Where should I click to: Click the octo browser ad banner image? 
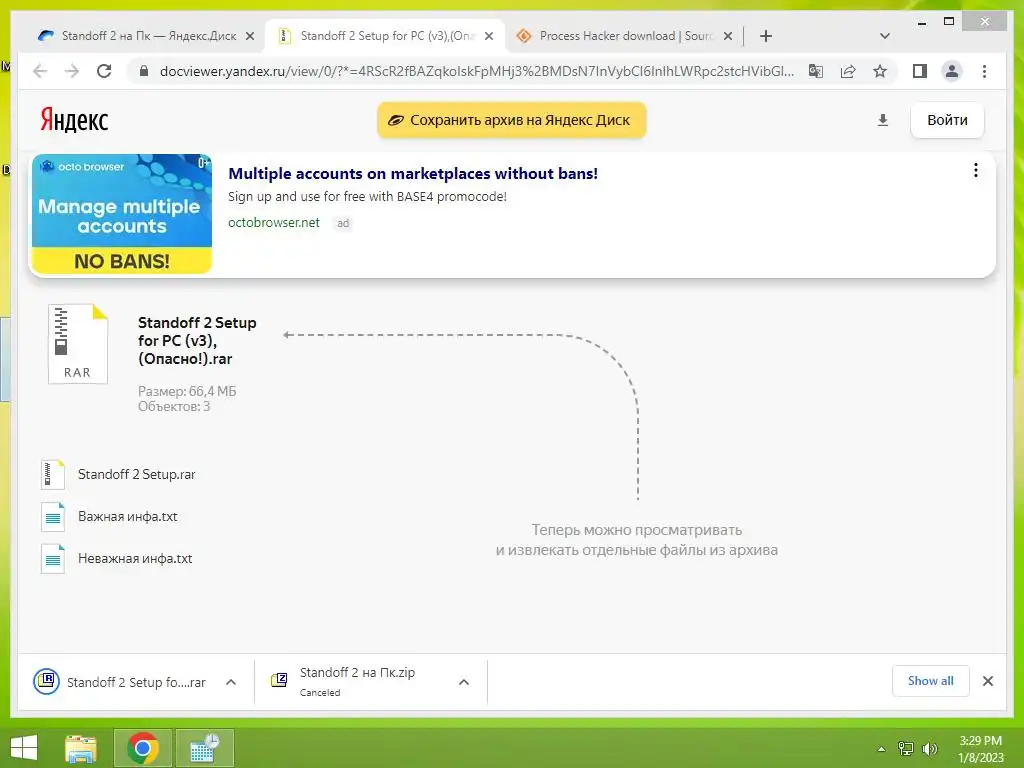click(x=121, y=214)
